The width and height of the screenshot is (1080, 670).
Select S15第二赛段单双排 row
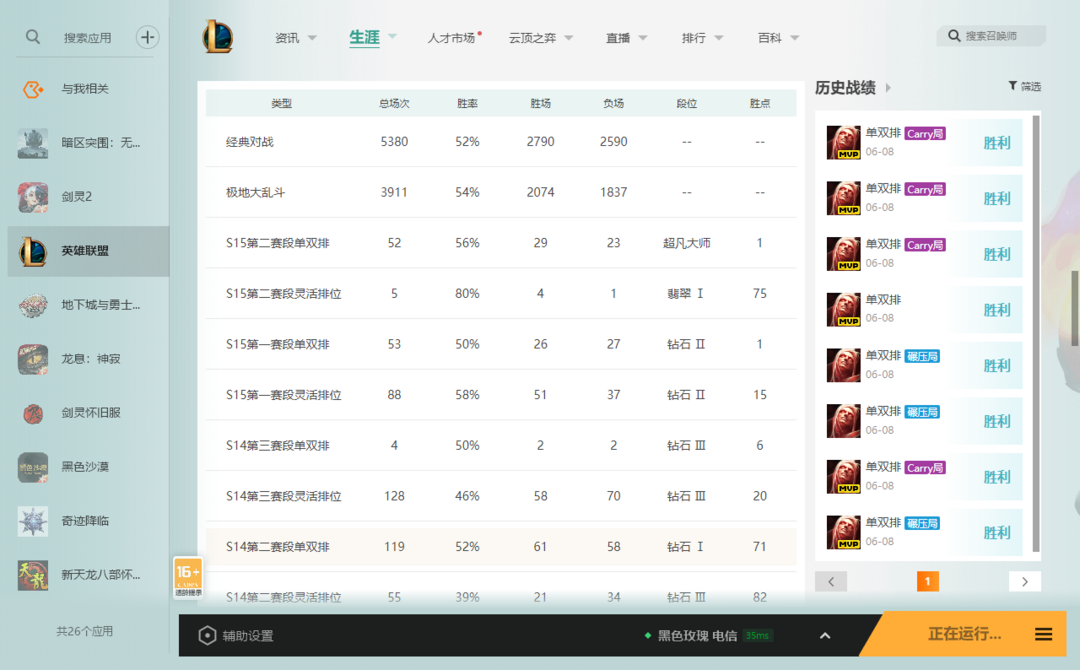pyautogui.click(x=501, y=243)
